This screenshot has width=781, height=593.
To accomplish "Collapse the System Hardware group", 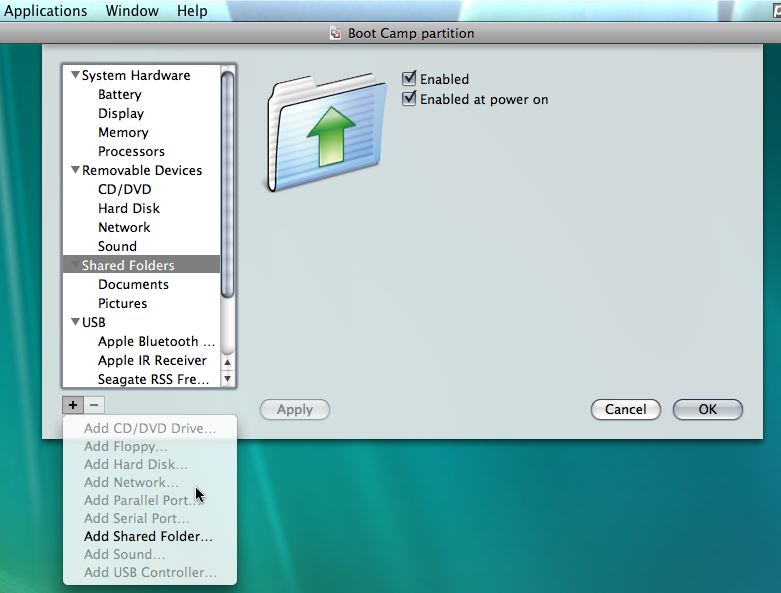I will [x=75, y=75].
